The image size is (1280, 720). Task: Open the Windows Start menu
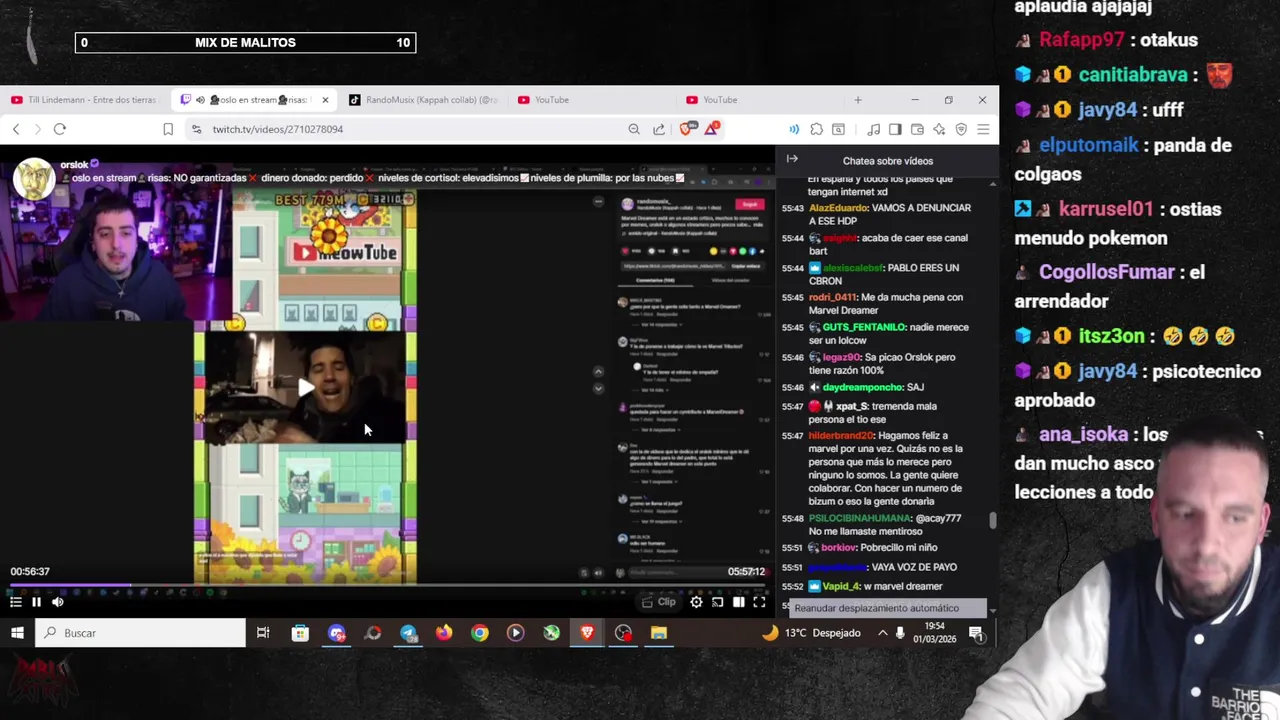pyautogui.click(x=17, y=633)
